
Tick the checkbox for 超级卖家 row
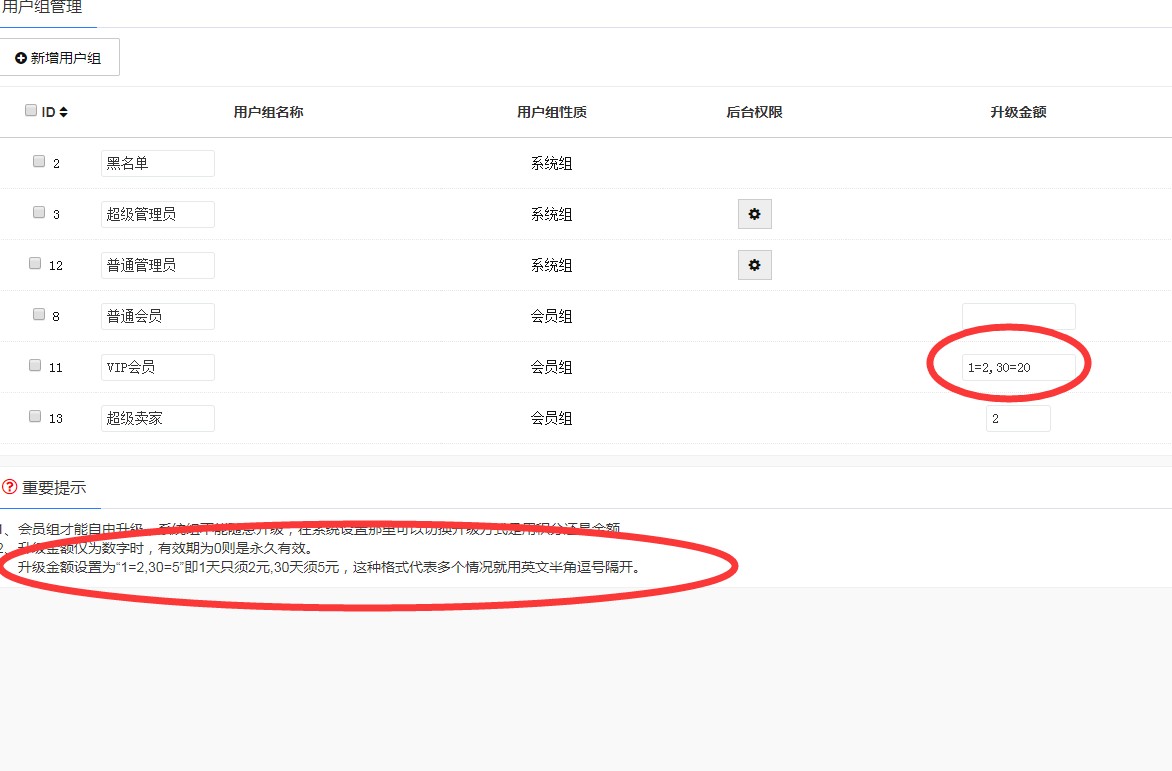click(x=35, y=416)
